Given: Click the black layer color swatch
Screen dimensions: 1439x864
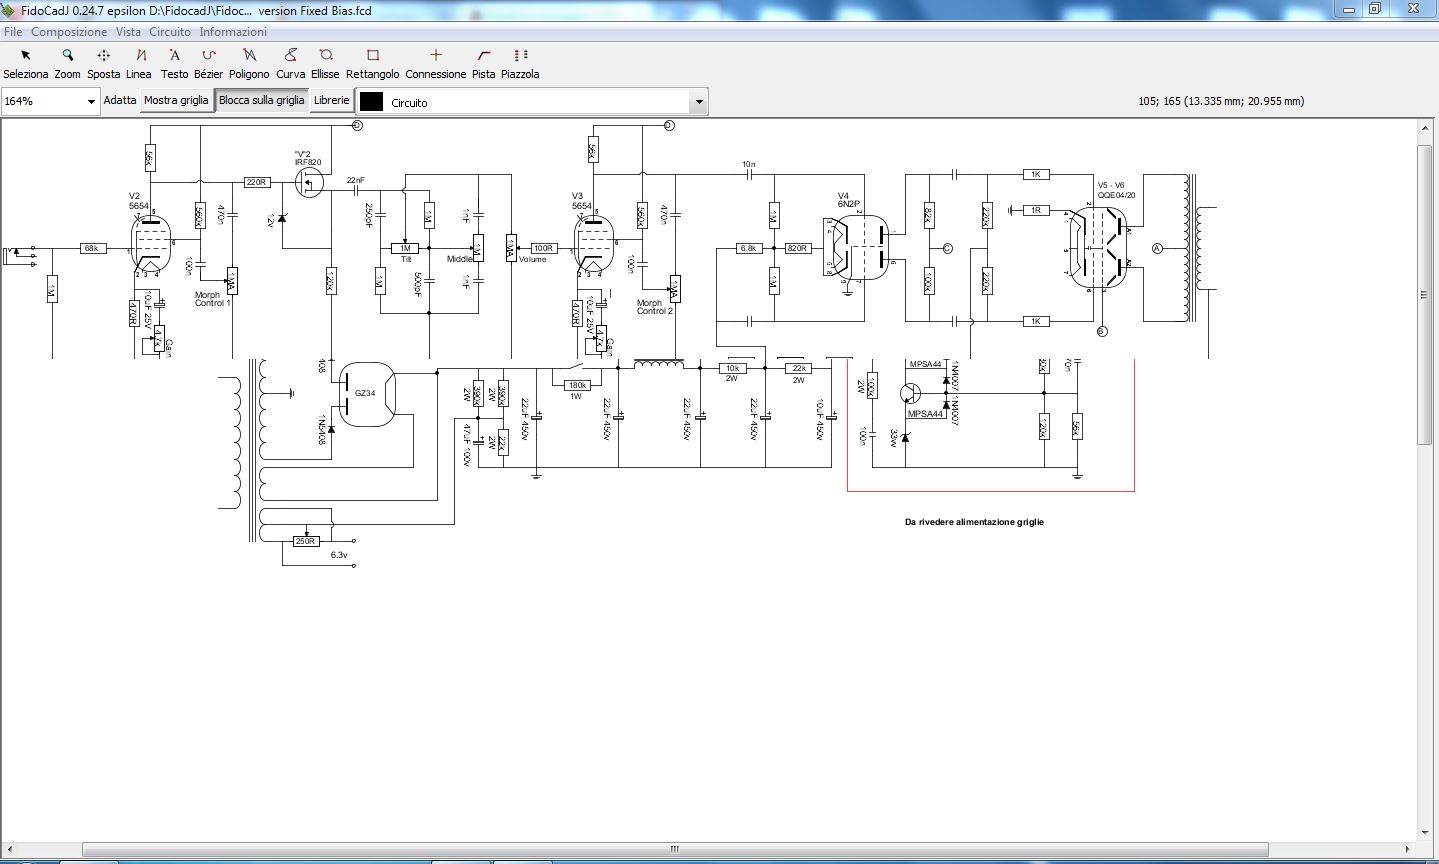Looking at the screenshot, I should coord(372,102).
